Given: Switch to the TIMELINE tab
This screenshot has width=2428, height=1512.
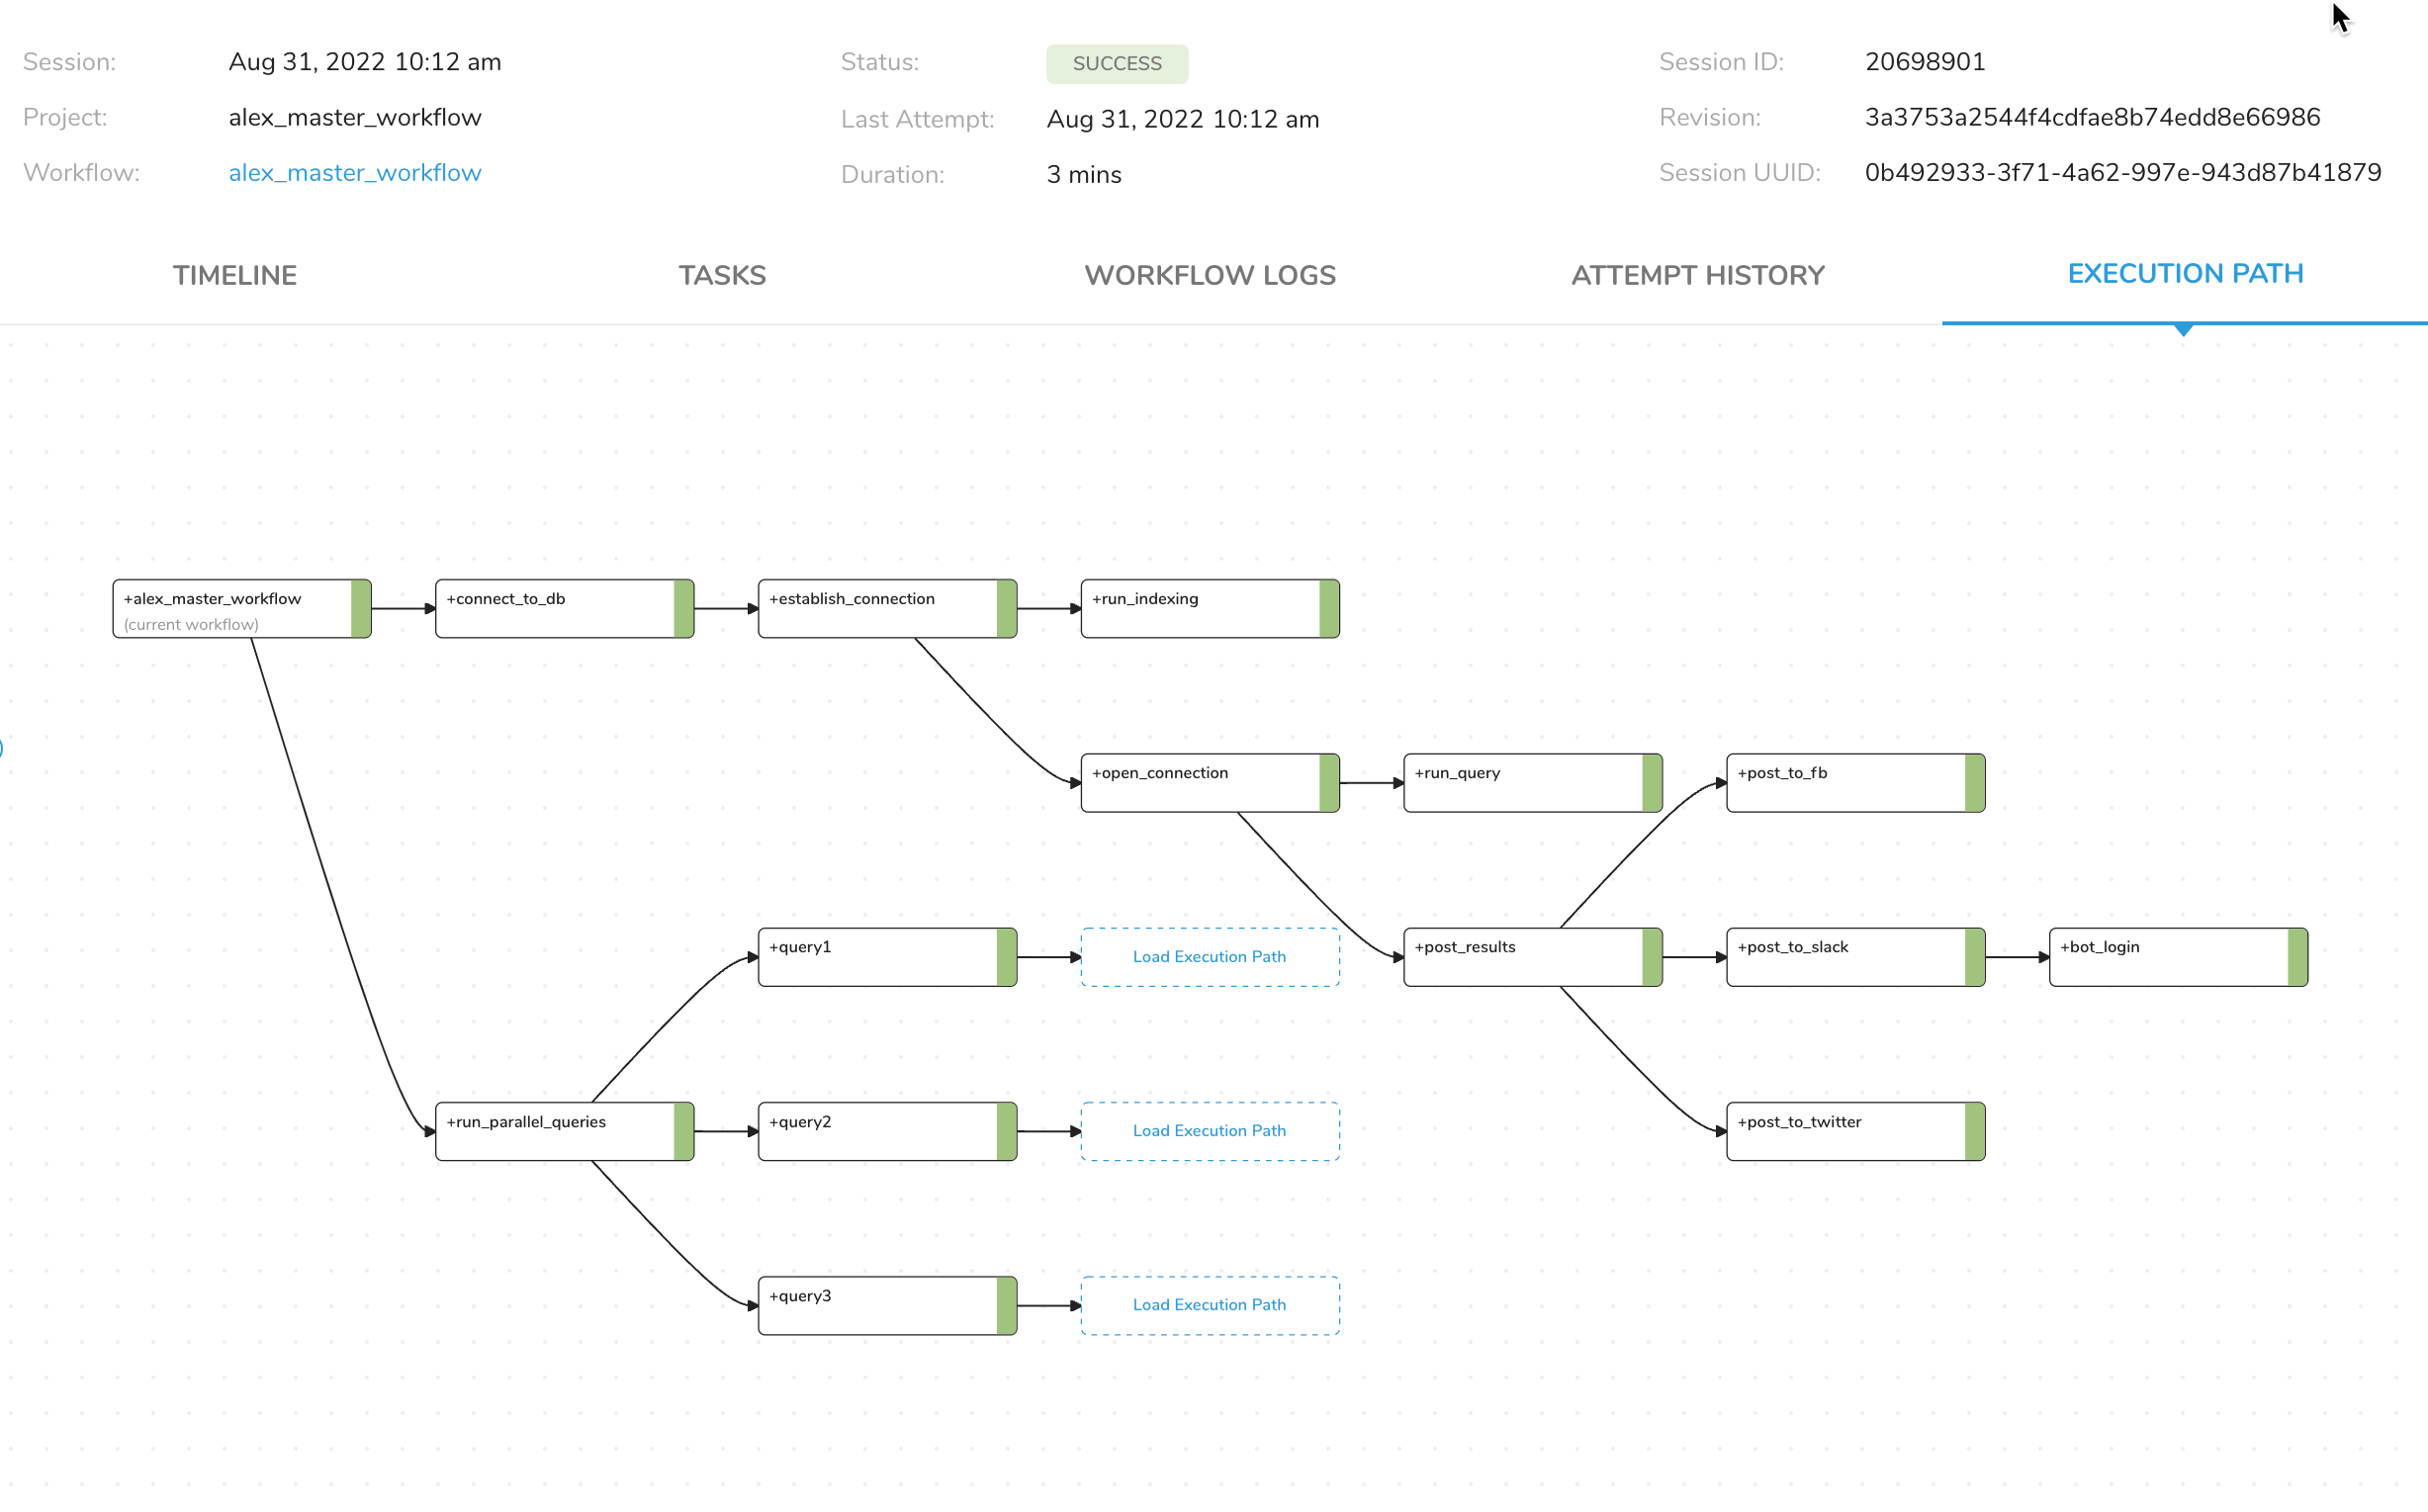Looking at the screenshot, I should pyautogui.click(x=234, y=275).
